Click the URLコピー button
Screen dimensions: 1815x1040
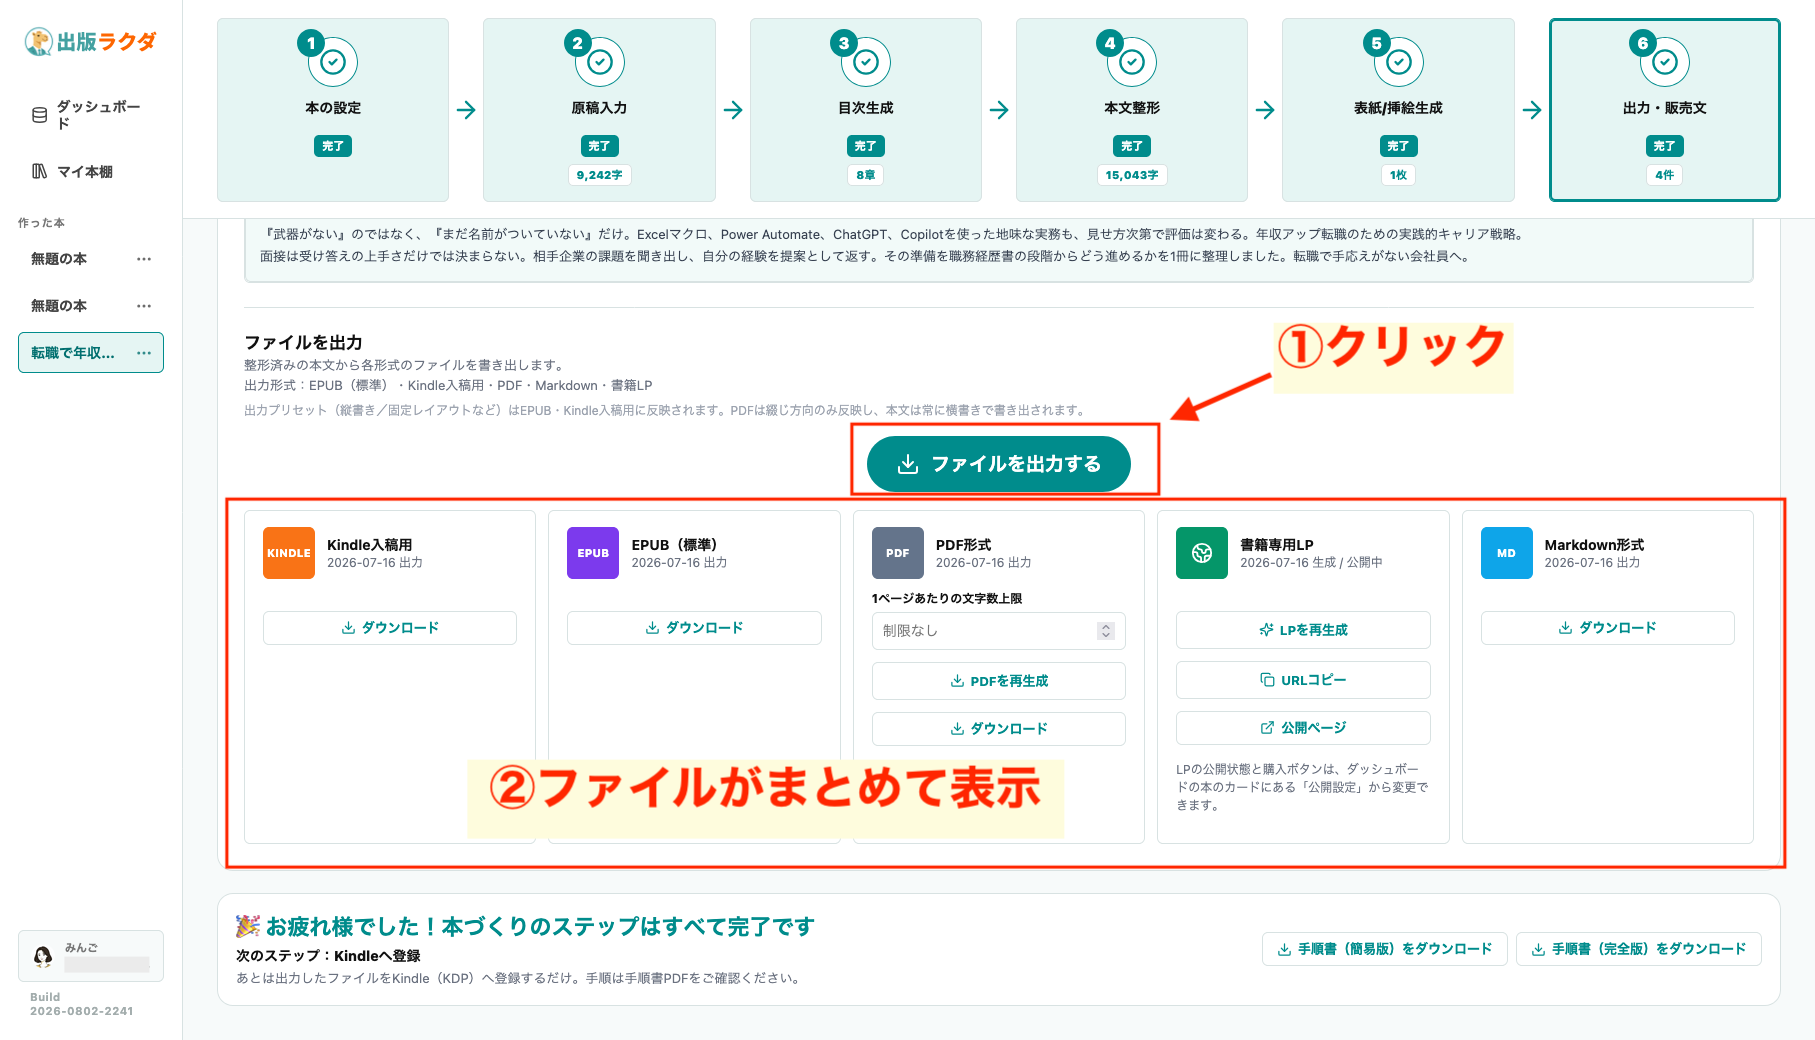coord(1303,680)
